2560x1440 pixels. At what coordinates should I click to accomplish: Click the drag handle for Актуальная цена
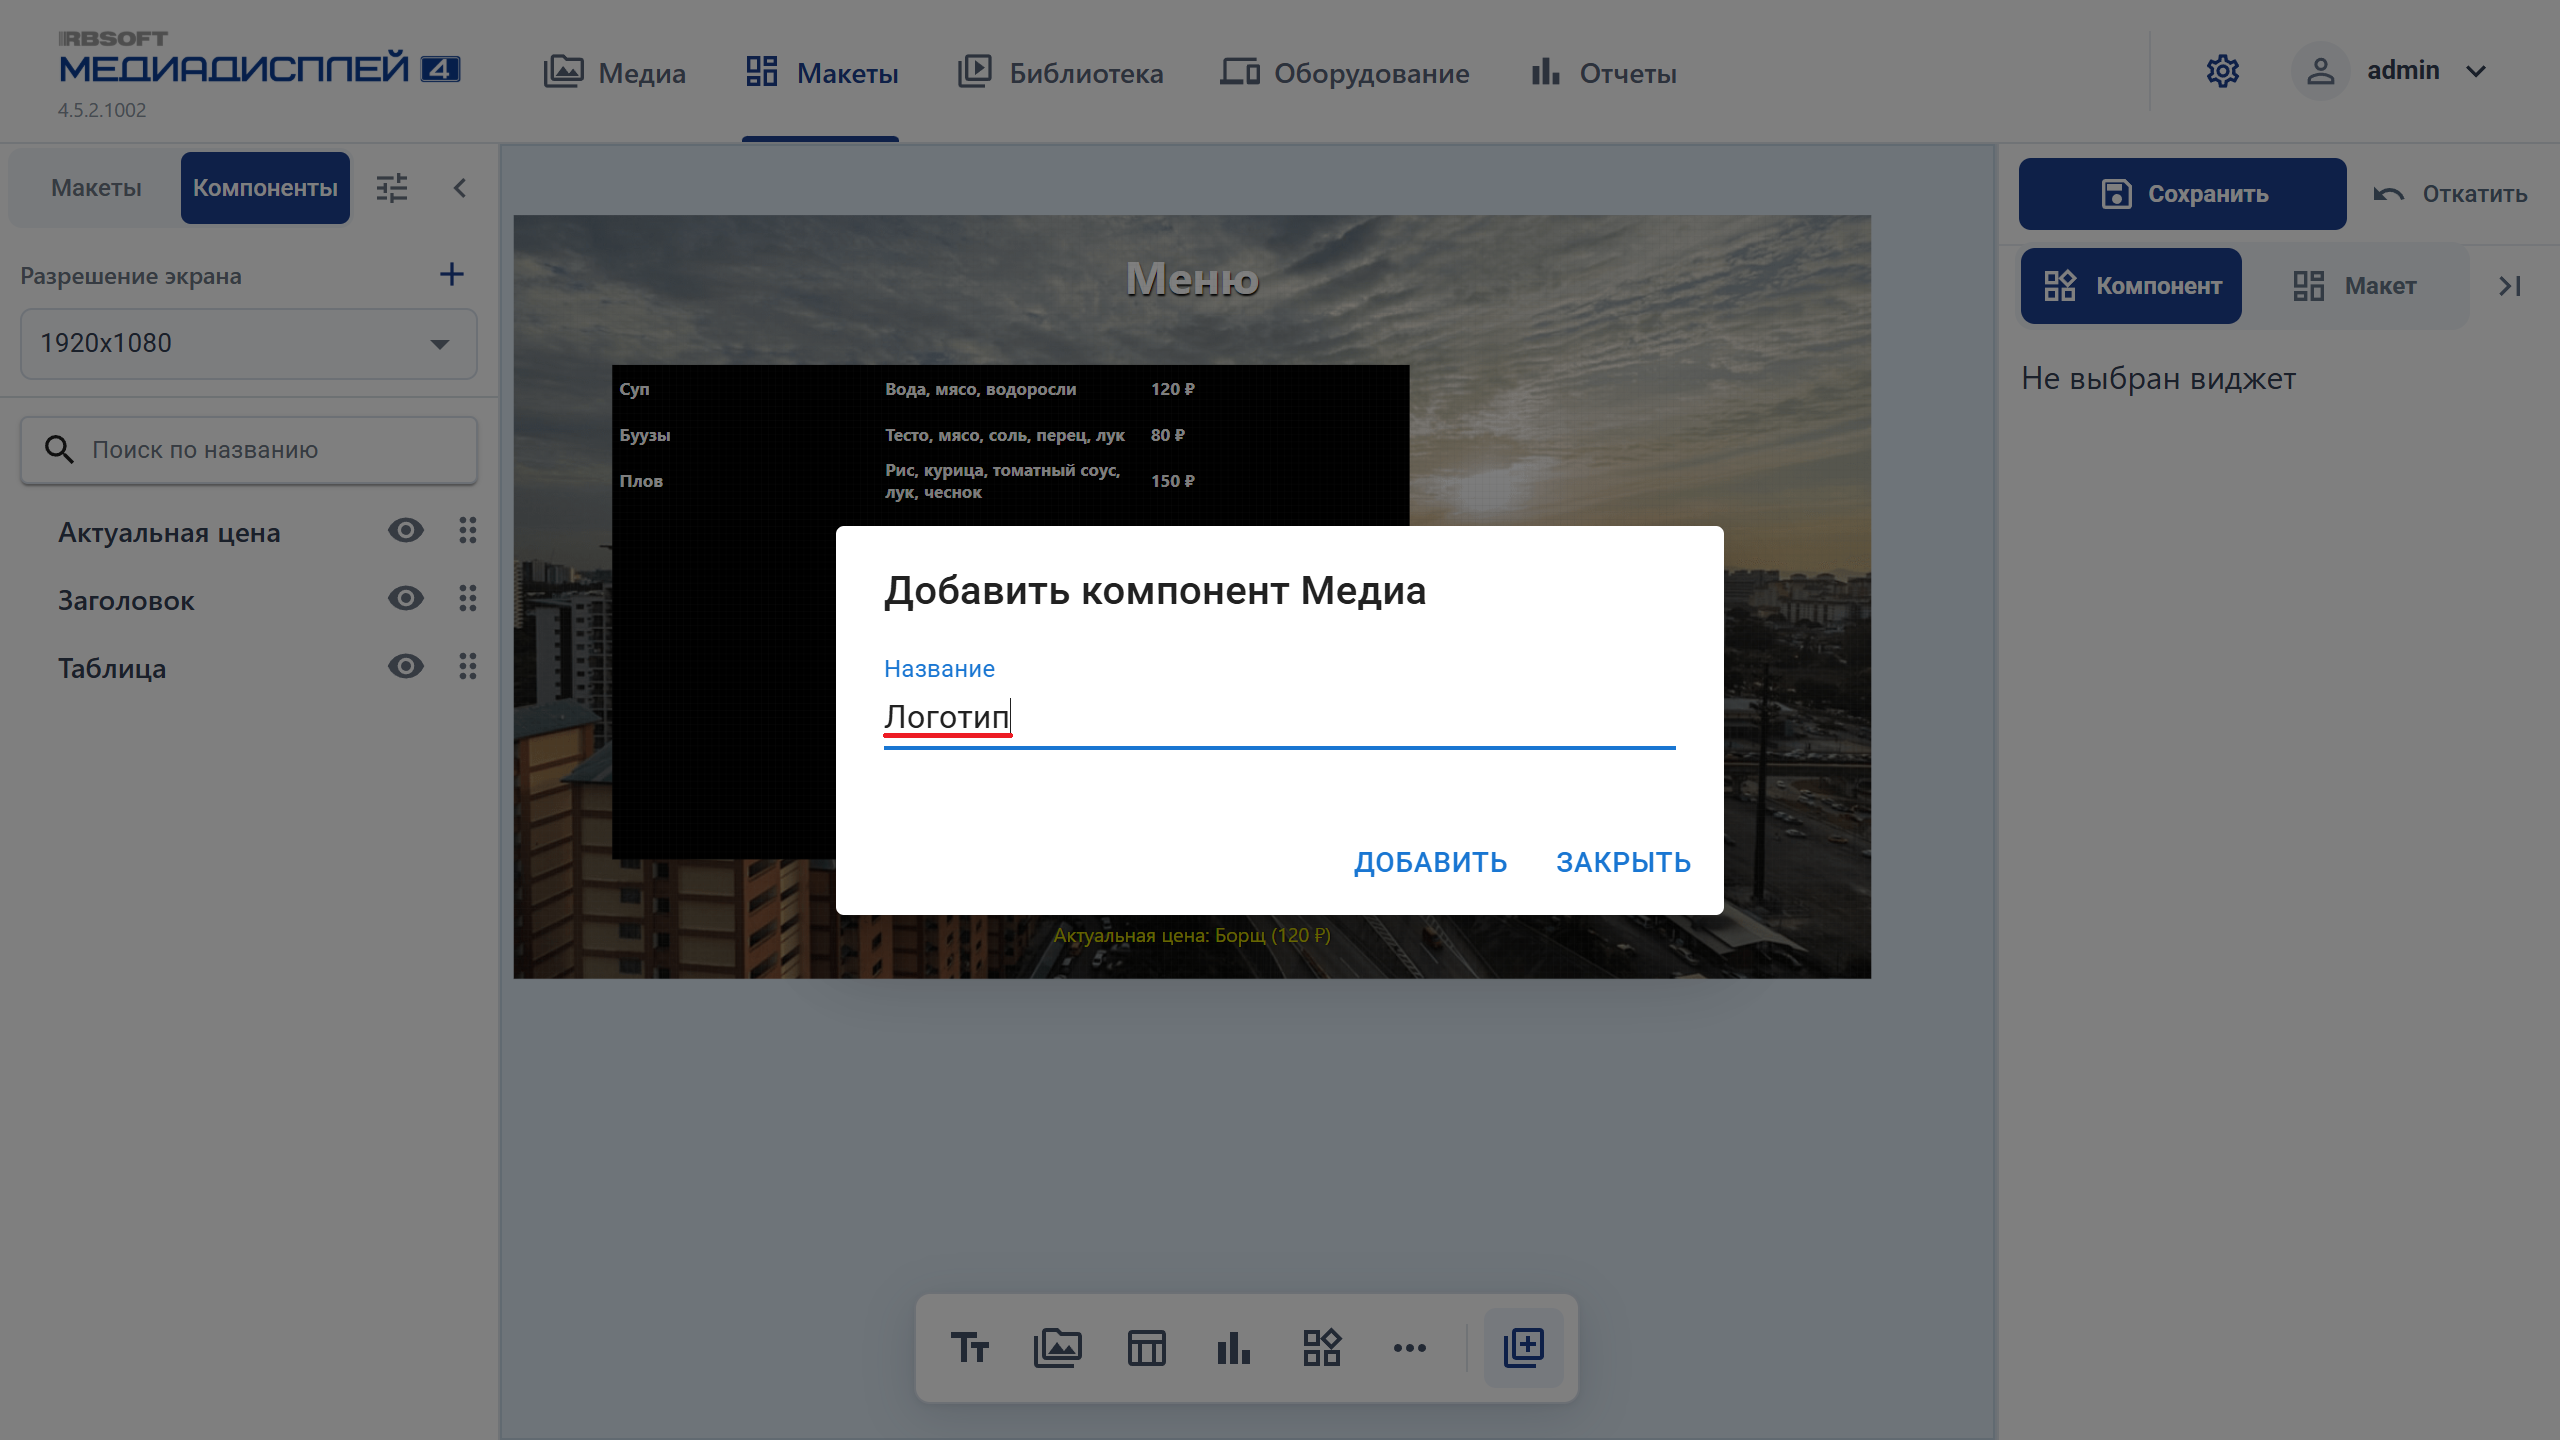click(x=467, y=530)
